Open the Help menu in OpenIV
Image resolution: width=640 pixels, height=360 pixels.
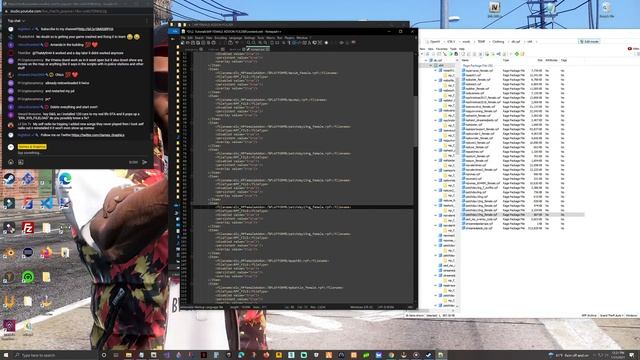click(x=462, y=49)
